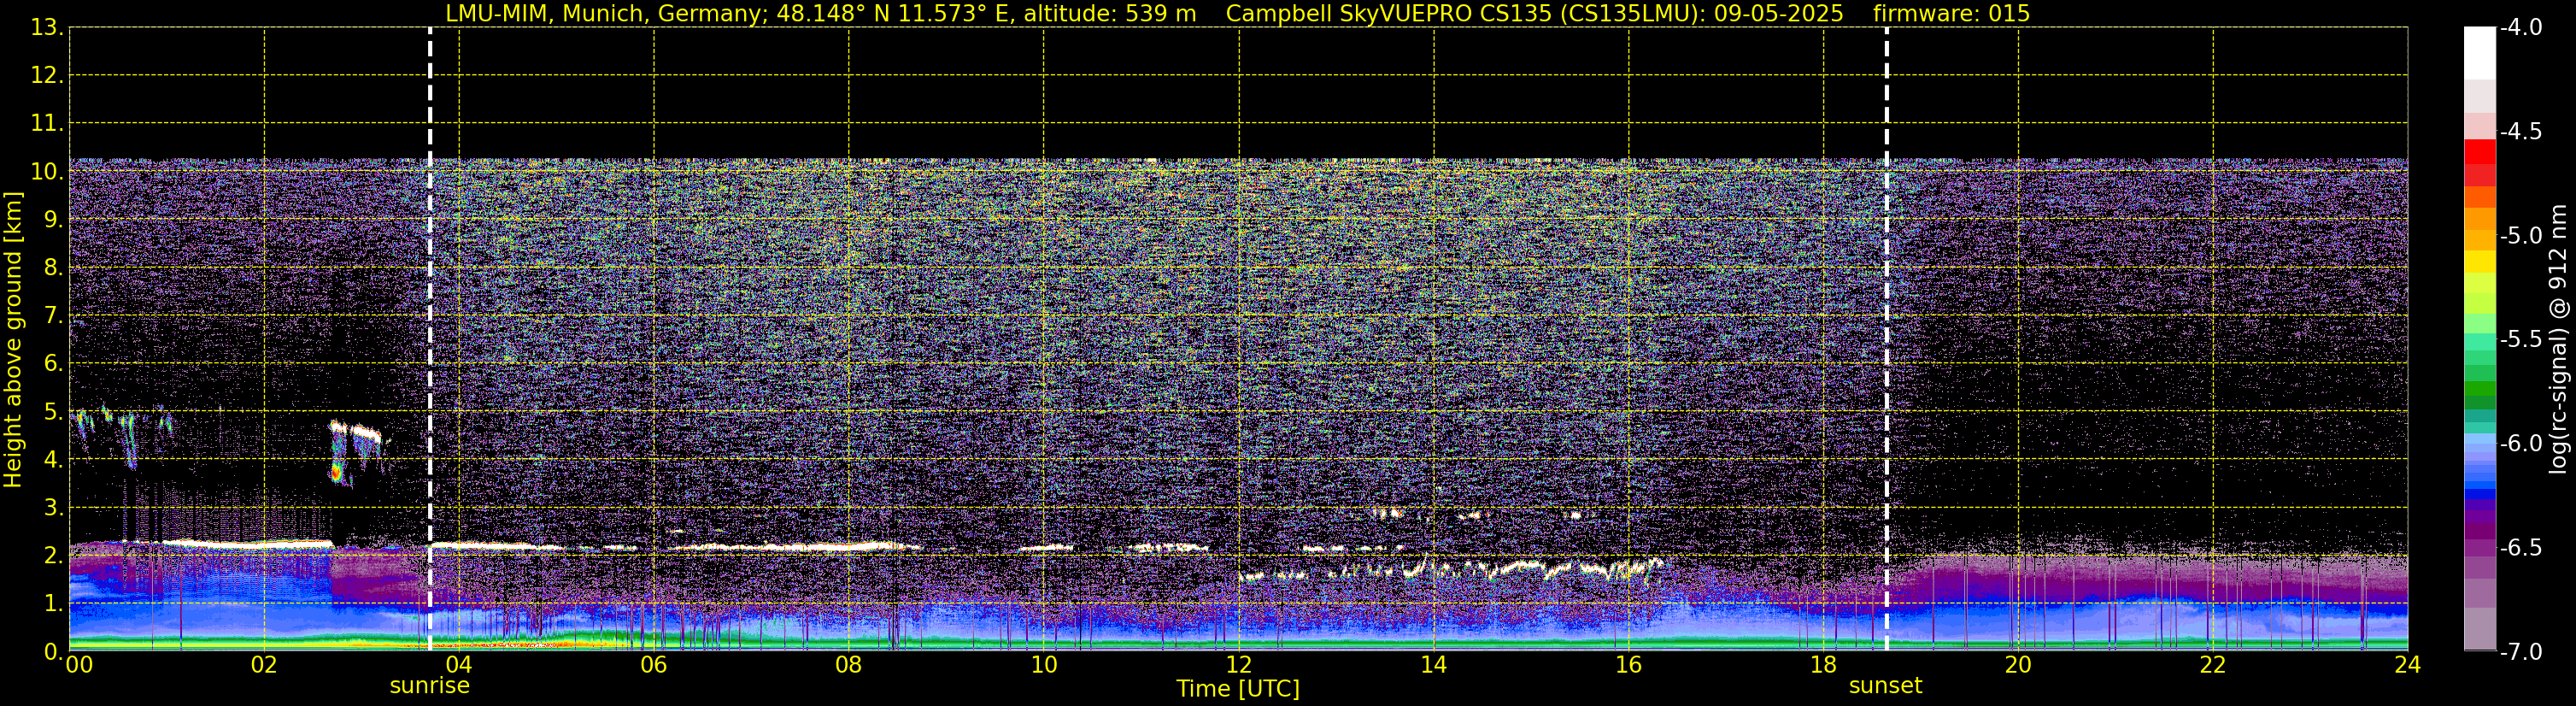Click the colorbar tick label '-4.5'
The width and height of the screenshot is (2576, 706).
point(2520,132)
